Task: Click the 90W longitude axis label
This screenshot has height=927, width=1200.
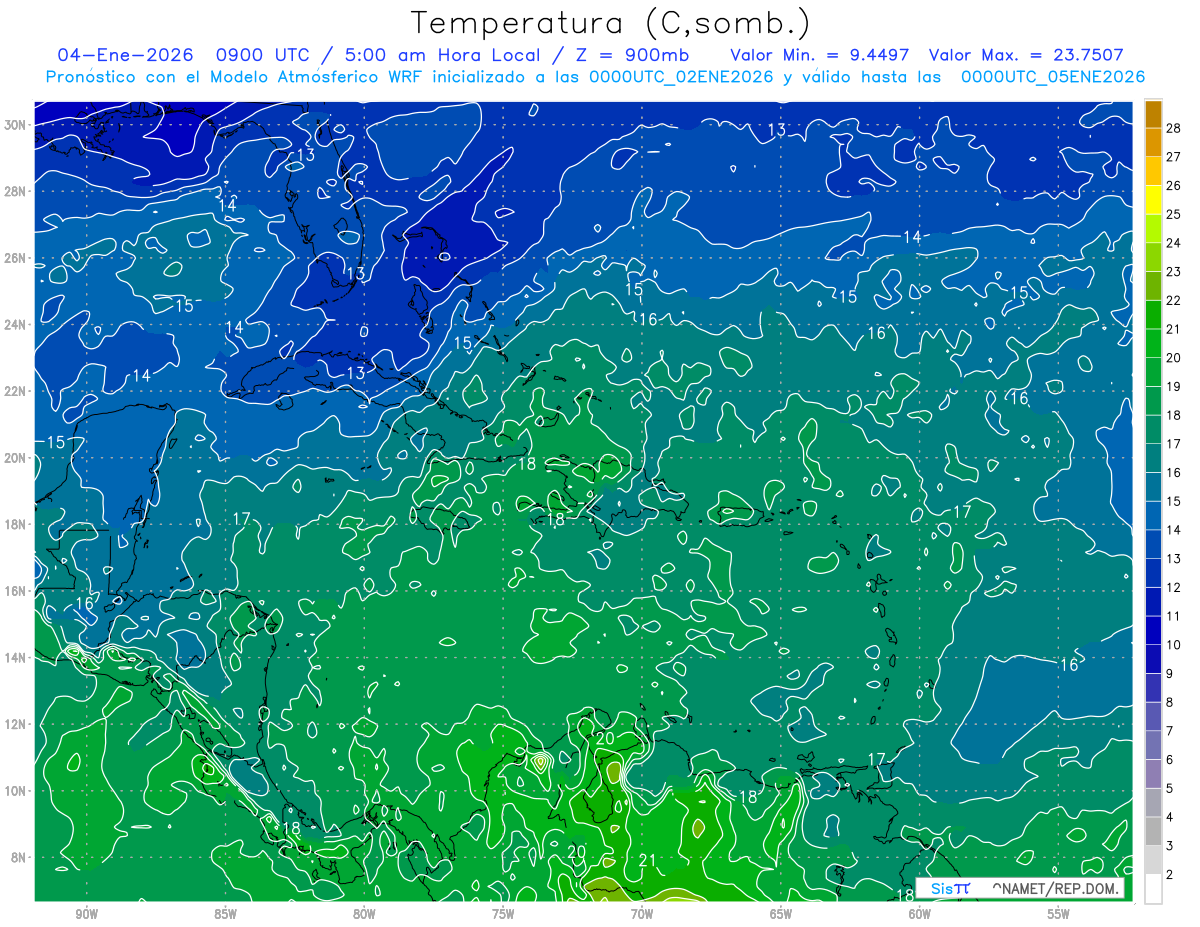Action: pos(87,914)
